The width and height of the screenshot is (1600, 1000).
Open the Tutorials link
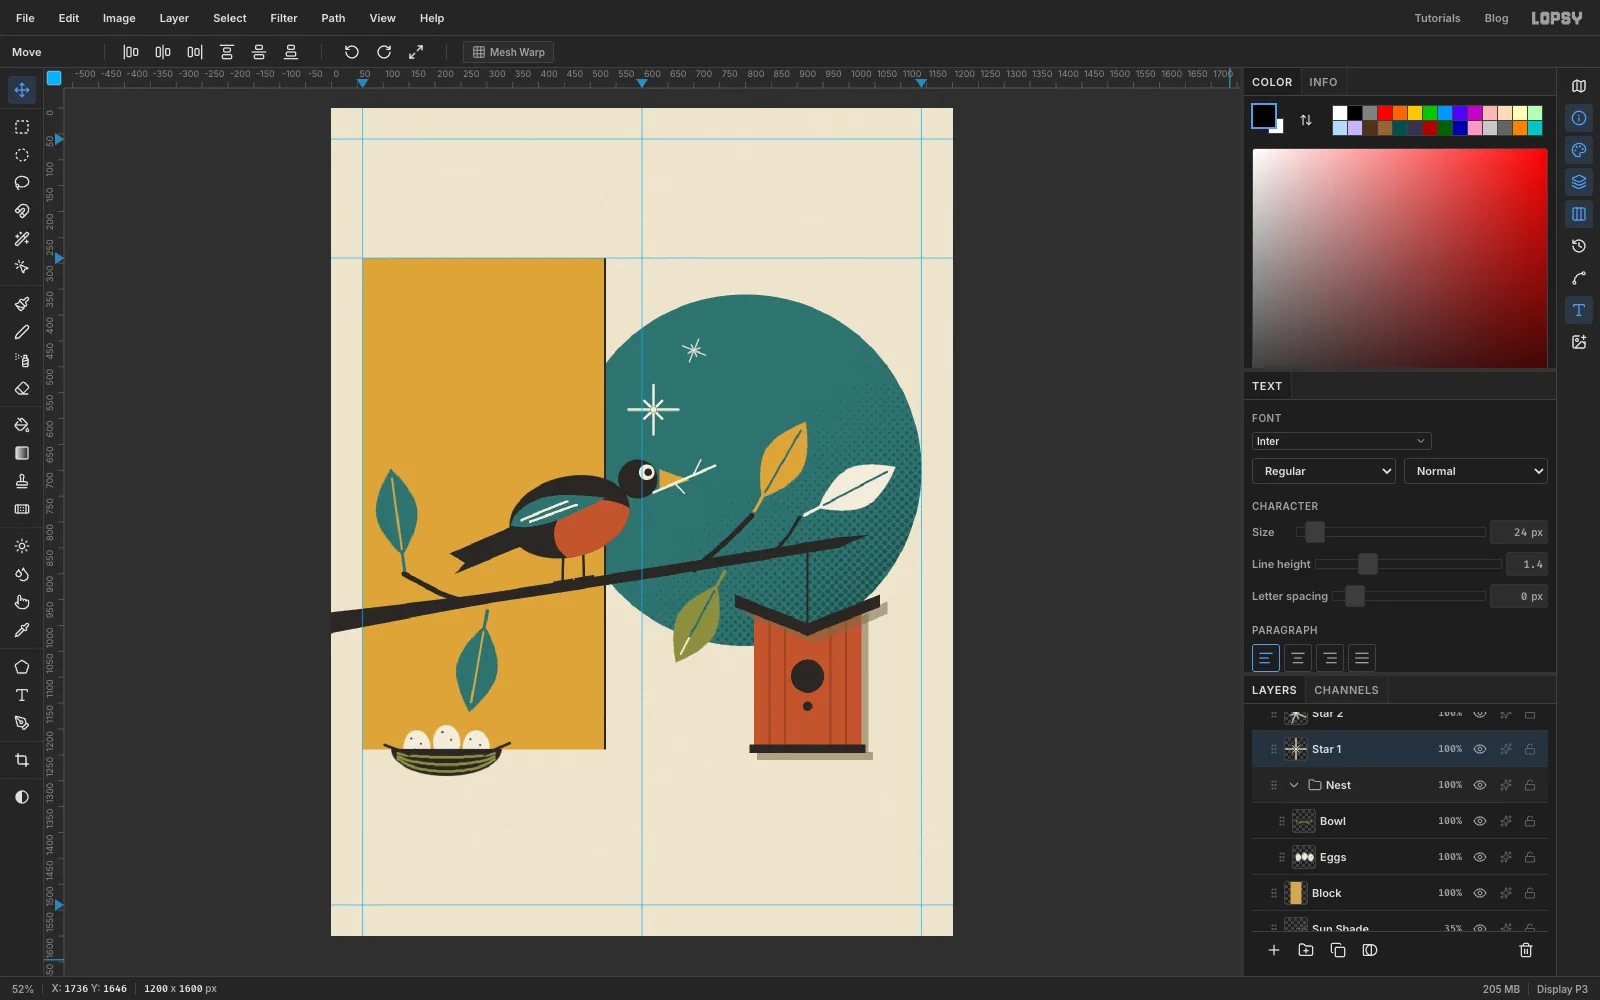1437,18
